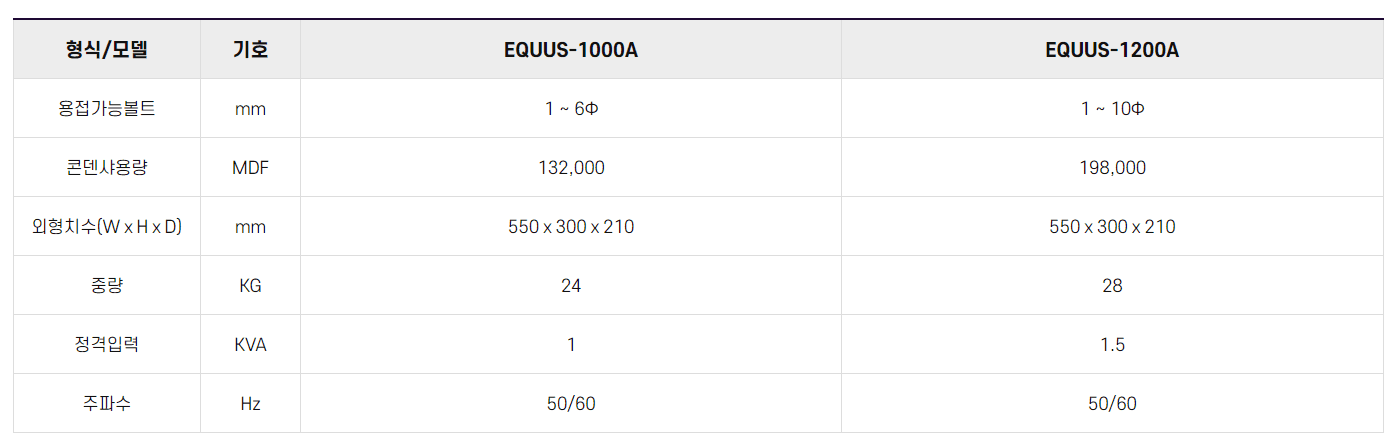Image resolution: width=1398 pixels, height=447 pixels.
Task: Click the Hz unit cell
Action: [x=250, y=404]
